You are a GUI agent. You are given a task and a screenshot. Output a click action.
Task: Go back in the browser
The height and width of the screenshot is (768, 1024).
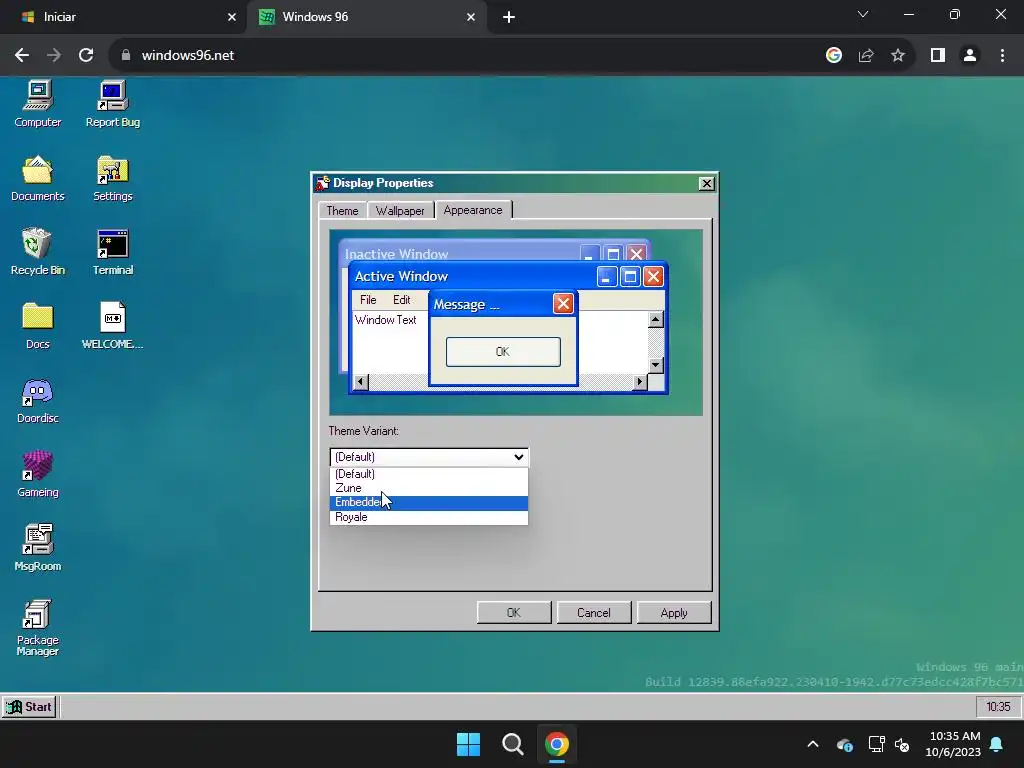pyautogui.click(x=22, y=56)
